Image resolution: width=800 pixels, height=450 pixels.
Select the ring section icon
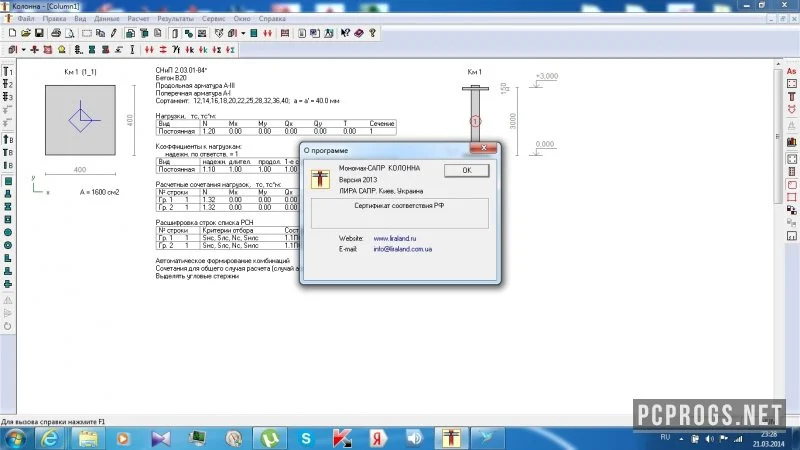[8, 245]
